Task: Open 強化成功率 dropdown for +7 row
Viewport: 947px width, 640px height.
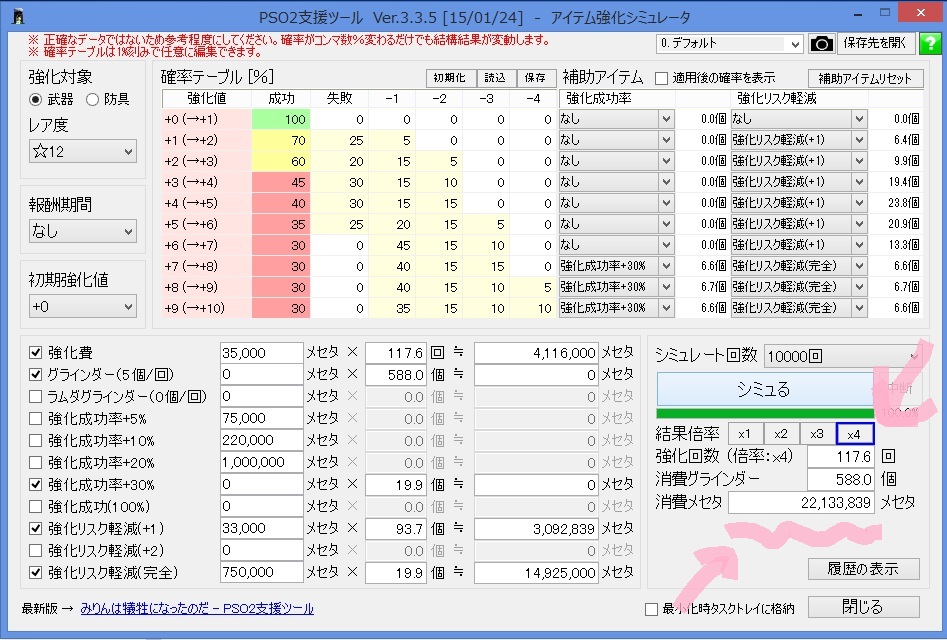Action: 615,266
